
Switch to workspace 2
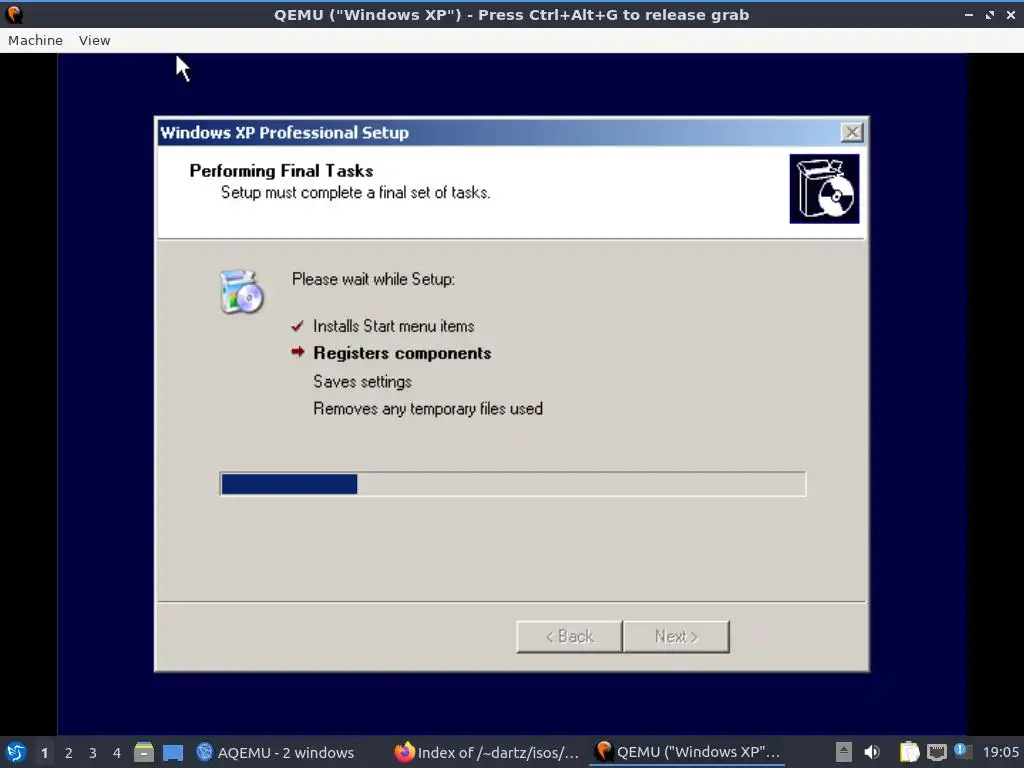coord(69,753)
